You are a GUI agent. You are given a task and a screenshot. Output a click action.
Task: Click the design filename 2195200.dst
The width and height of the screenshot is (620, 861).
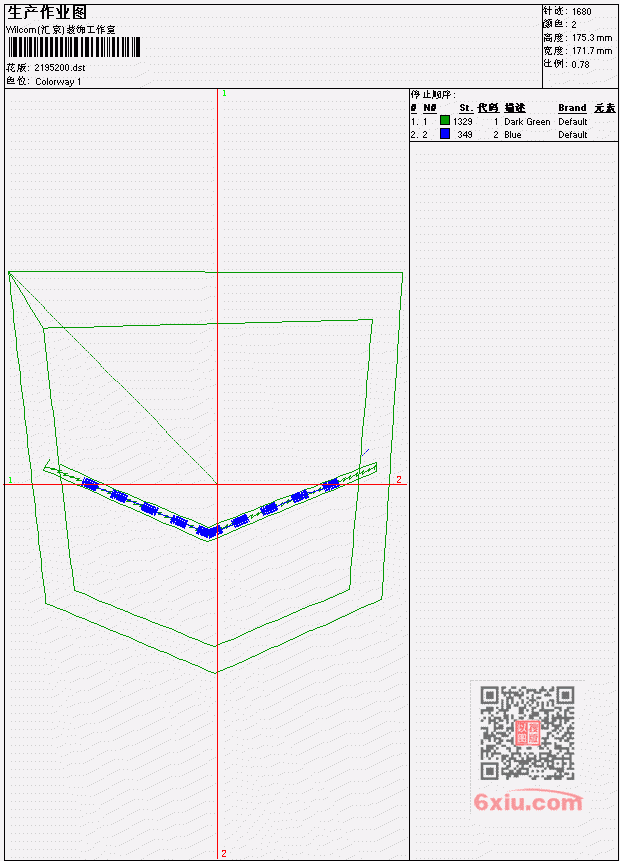(x=60, y=68)
